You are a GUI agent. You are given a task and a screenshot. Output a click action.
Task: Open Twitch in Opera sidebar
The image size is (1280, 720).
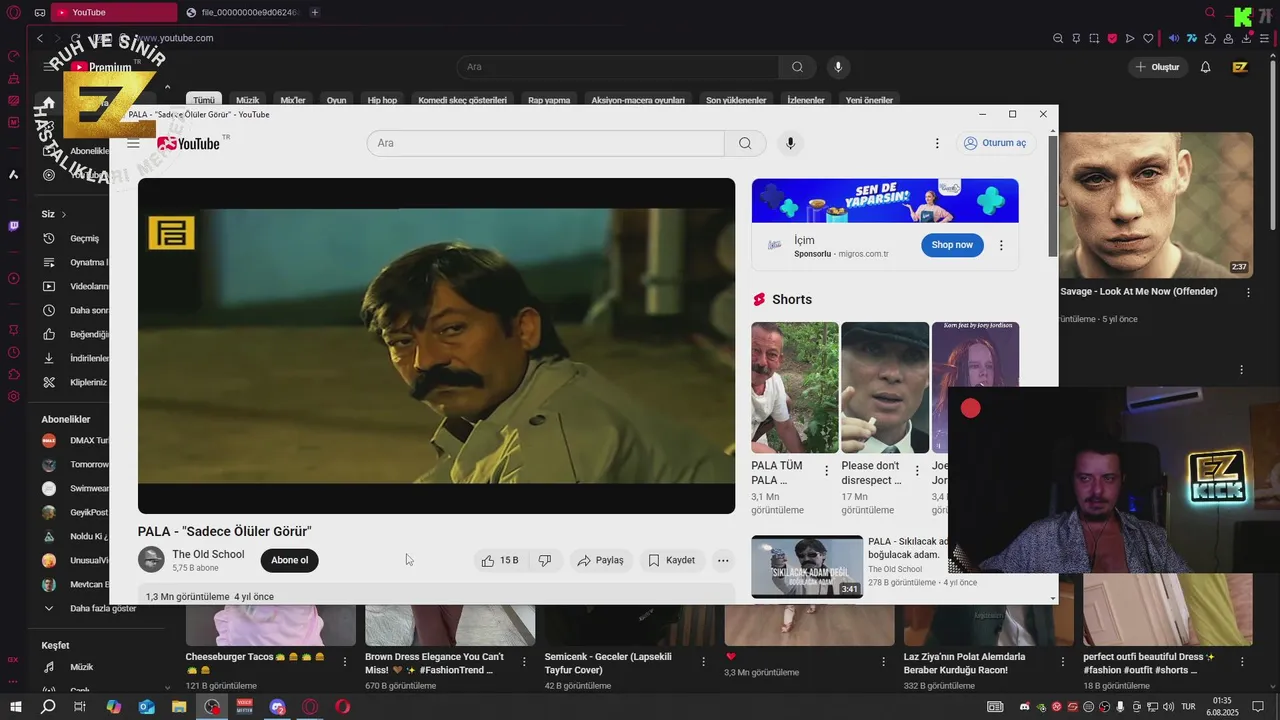(x=13, y=226)
